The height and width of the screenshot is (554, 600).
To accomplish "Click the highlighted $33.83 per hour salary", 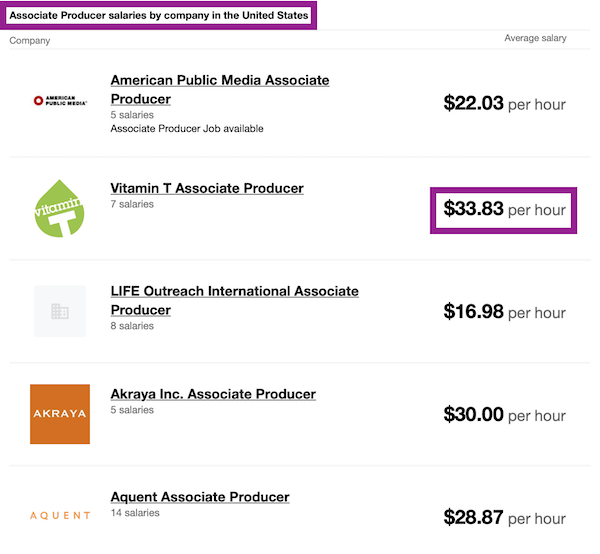I will (x=504, y=210).
